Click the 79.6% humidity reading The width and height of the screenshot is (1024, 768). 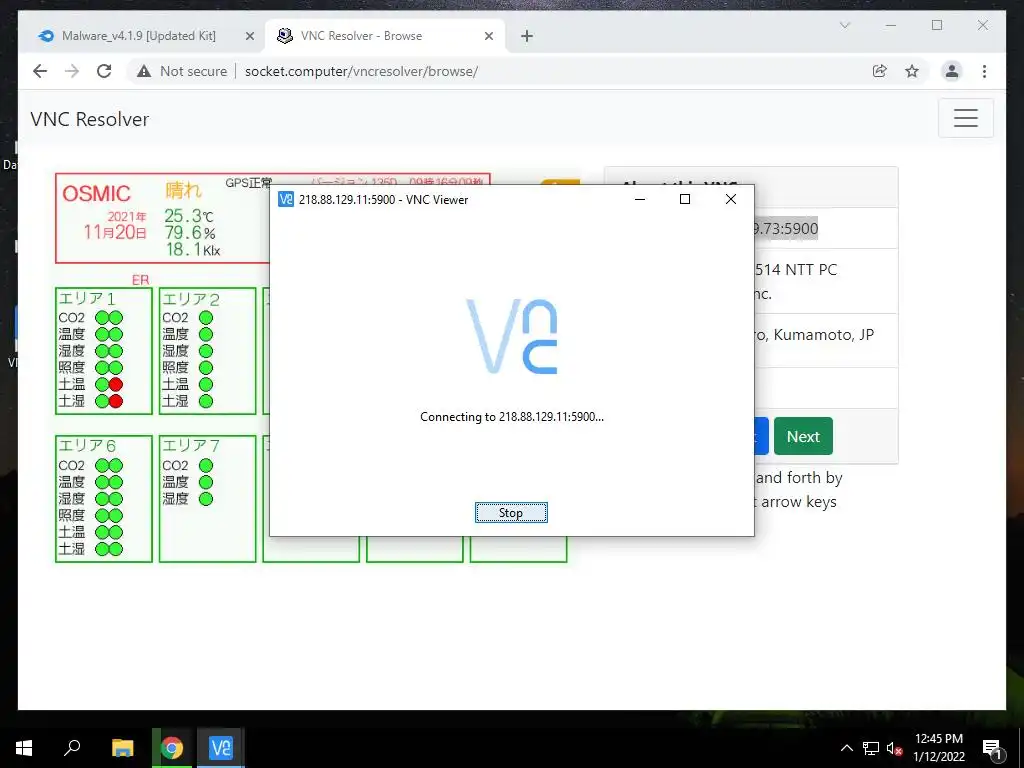[189, 232]
